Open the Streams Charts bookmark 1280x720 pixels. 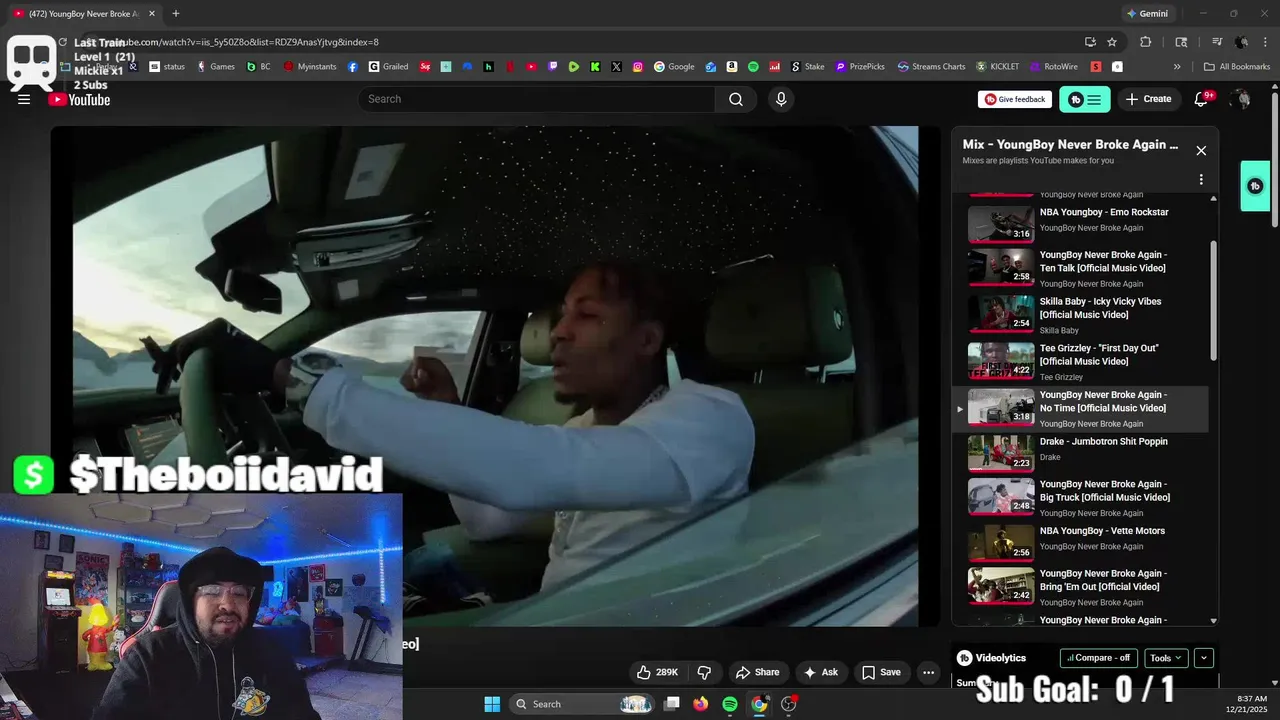click(x=931, y=67)
